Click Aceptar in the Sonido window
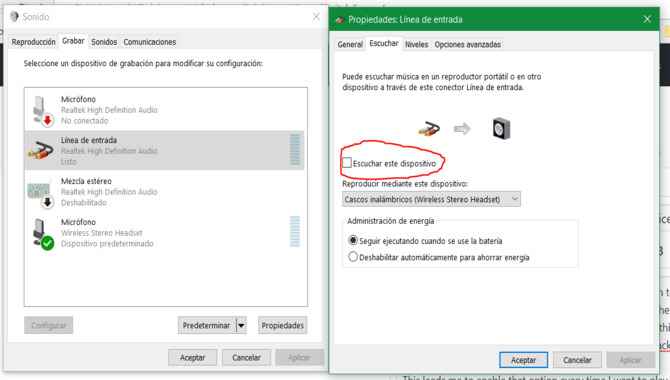The height and width of the screenshot is (380, 670). pos(192,357)
